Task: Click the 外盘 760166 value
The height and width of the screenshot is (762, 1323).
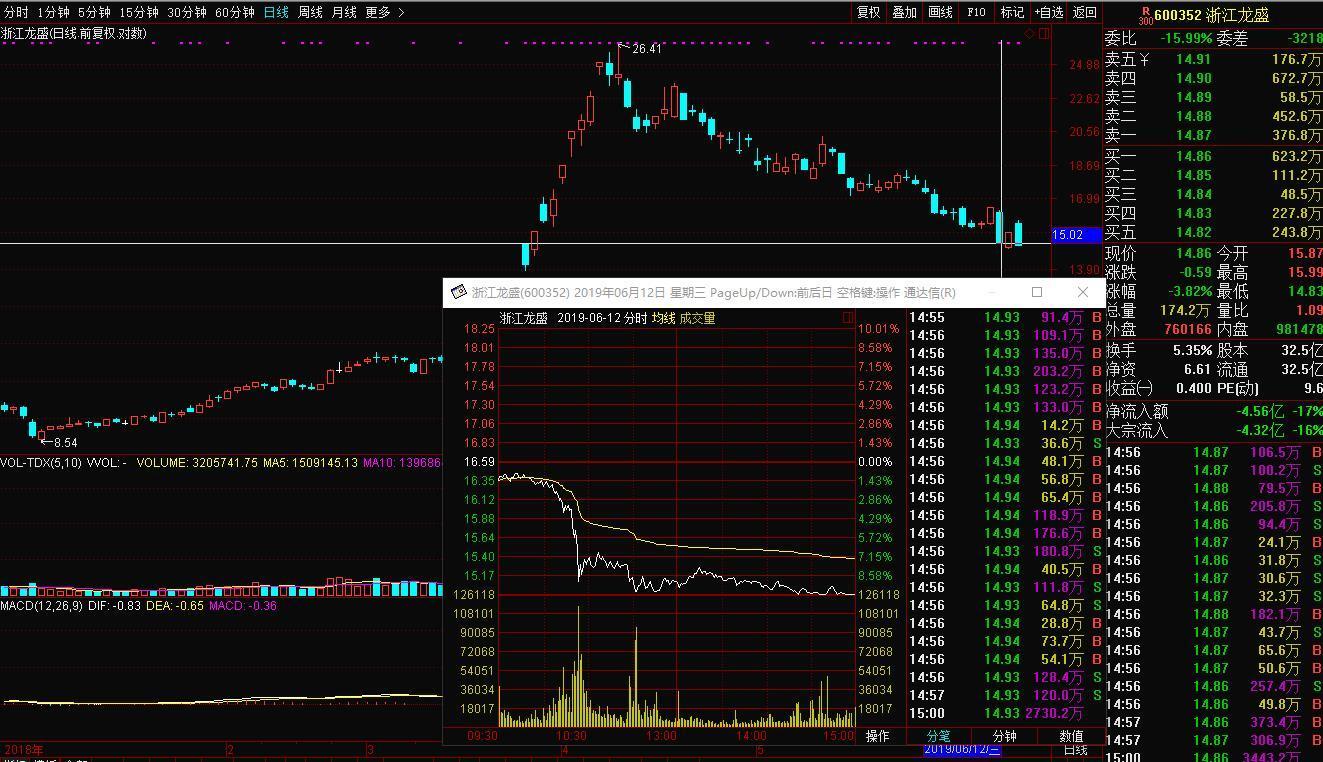Action: (1187, 329)
